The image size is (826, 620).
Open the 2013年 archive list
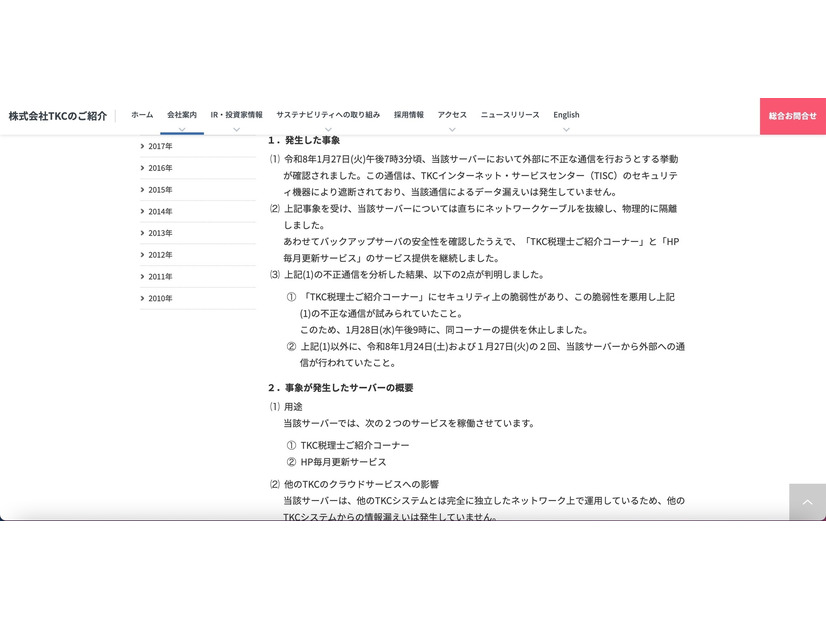(160, 233)
